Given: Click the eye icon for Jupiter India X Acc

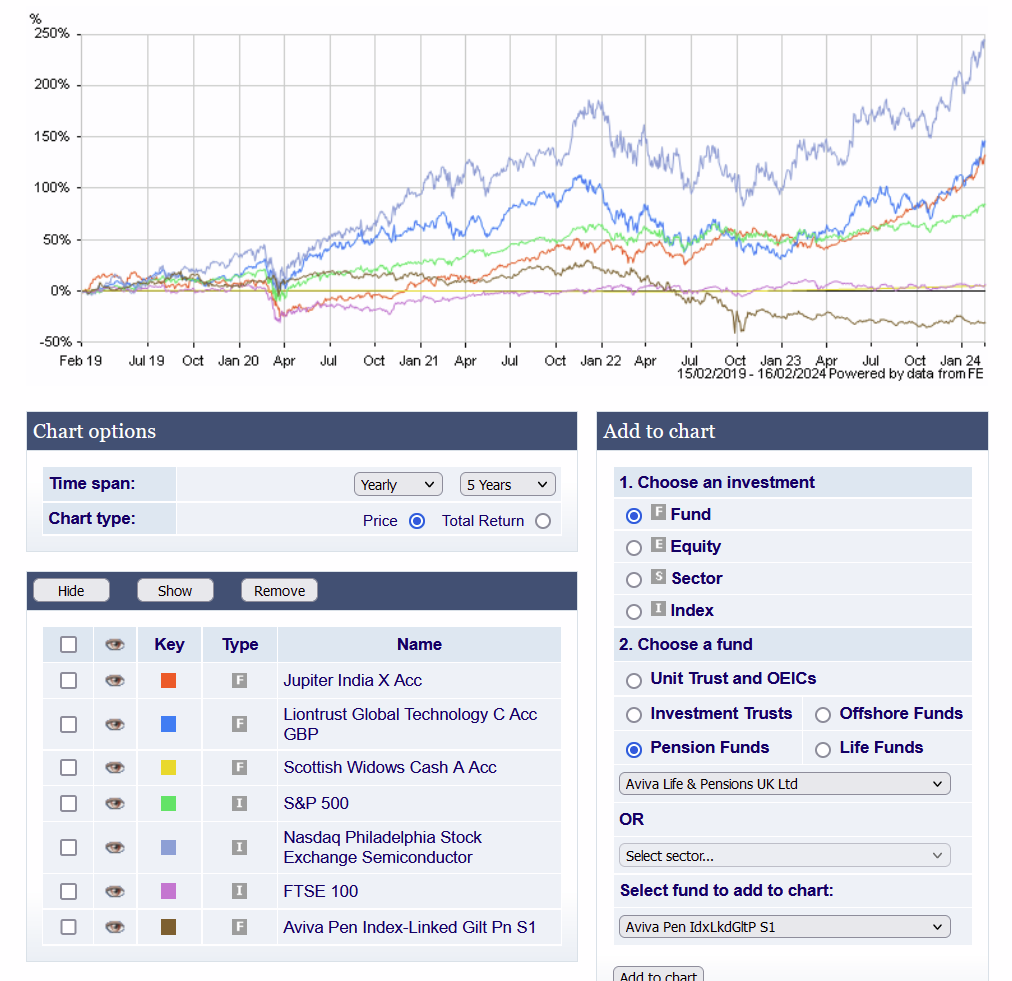Looking at the screenshot, I should [115, 680].
